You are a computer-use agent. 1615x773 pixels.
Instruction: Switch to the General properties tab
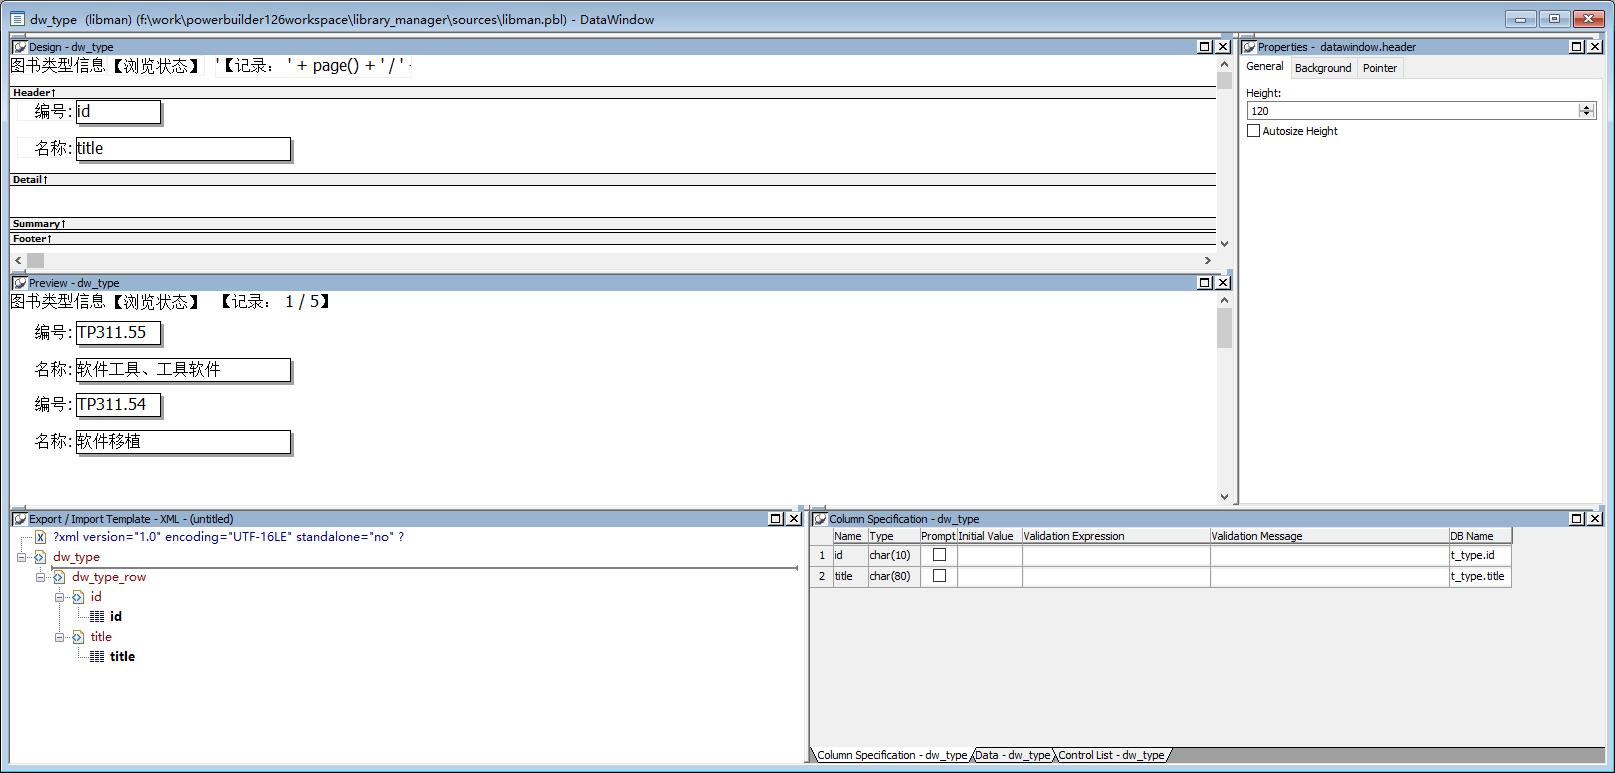1264,67
